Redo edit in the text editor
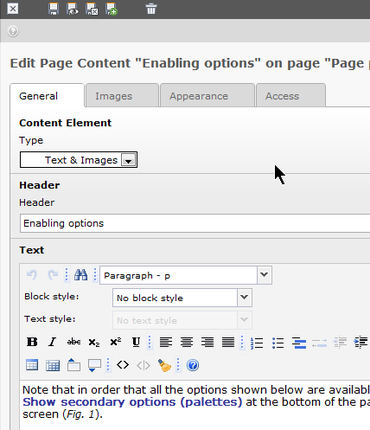 pos(53,275)
